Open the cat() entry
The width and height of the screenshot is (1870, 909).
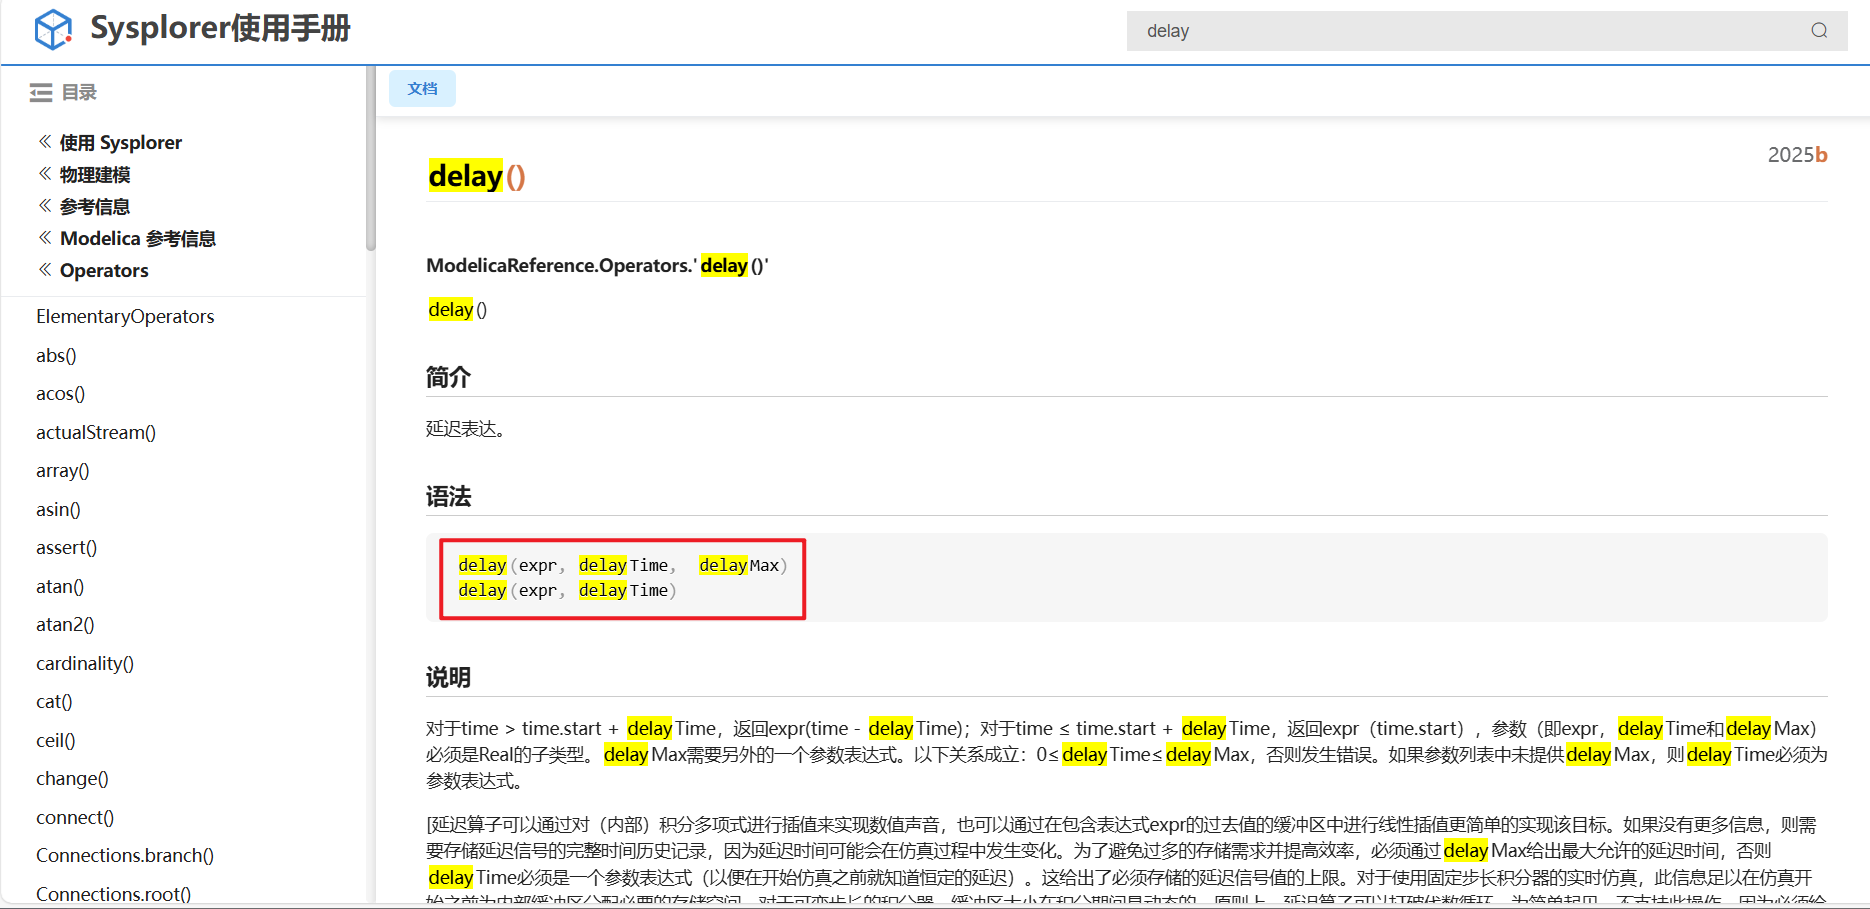(x=54, y=701)
